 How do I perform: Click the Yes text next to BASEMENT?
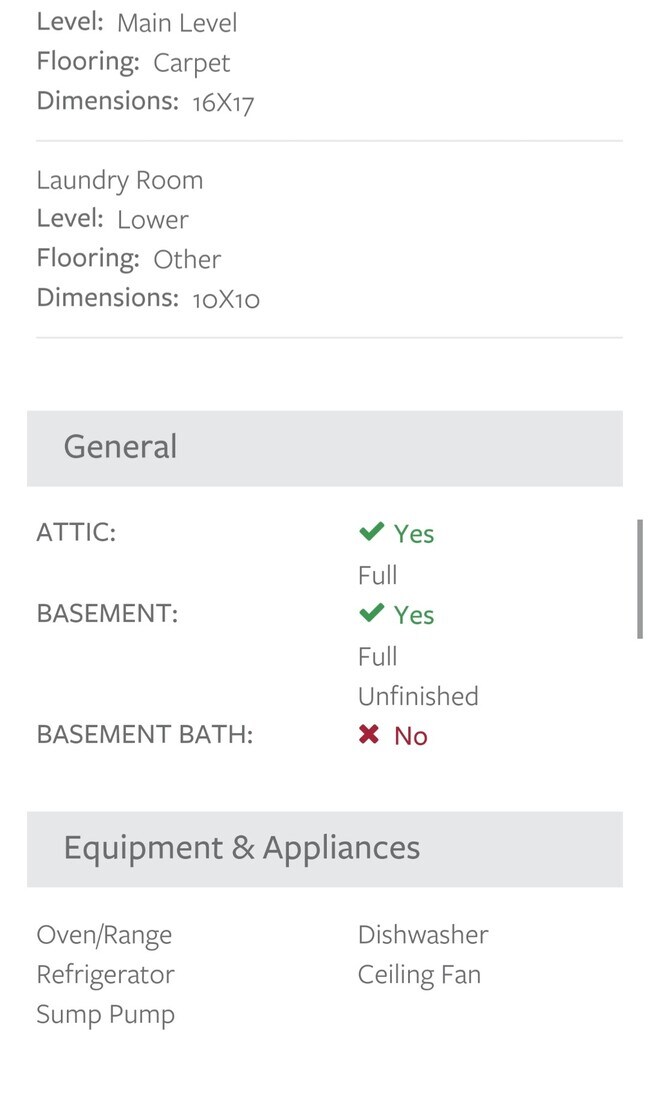click(414, 615)
